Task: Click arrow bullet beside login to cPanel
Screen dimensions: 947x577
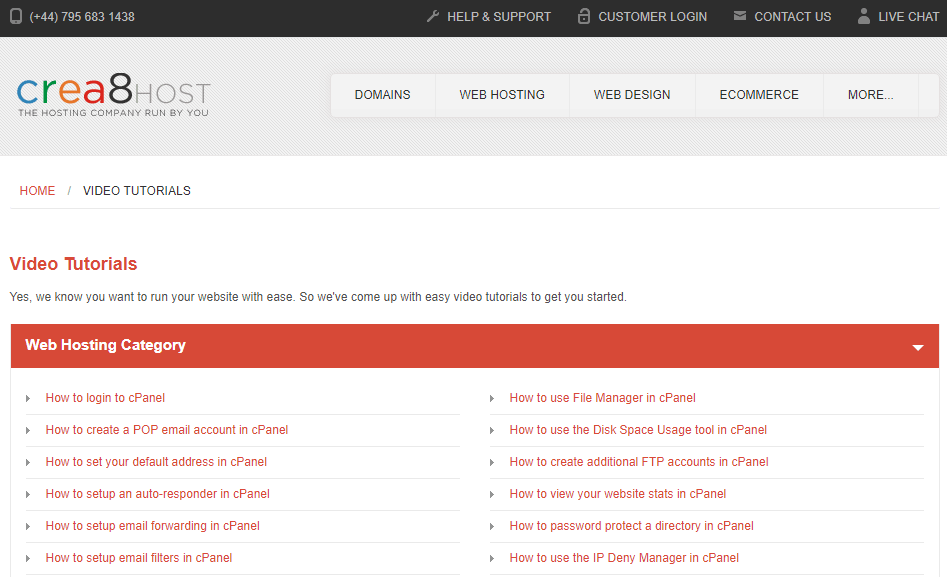Action: click(x=28, y=399)
